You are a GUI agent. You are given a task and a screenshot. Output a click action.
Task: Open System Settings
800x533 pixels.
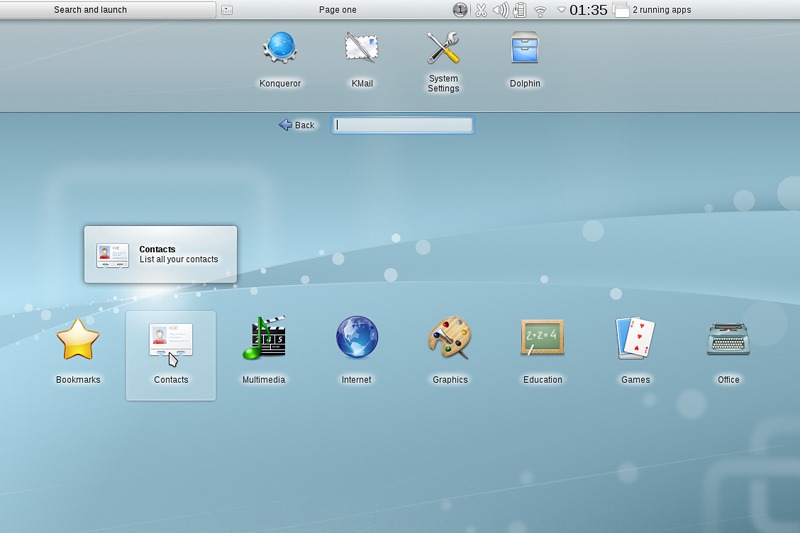tap(443, 62)
